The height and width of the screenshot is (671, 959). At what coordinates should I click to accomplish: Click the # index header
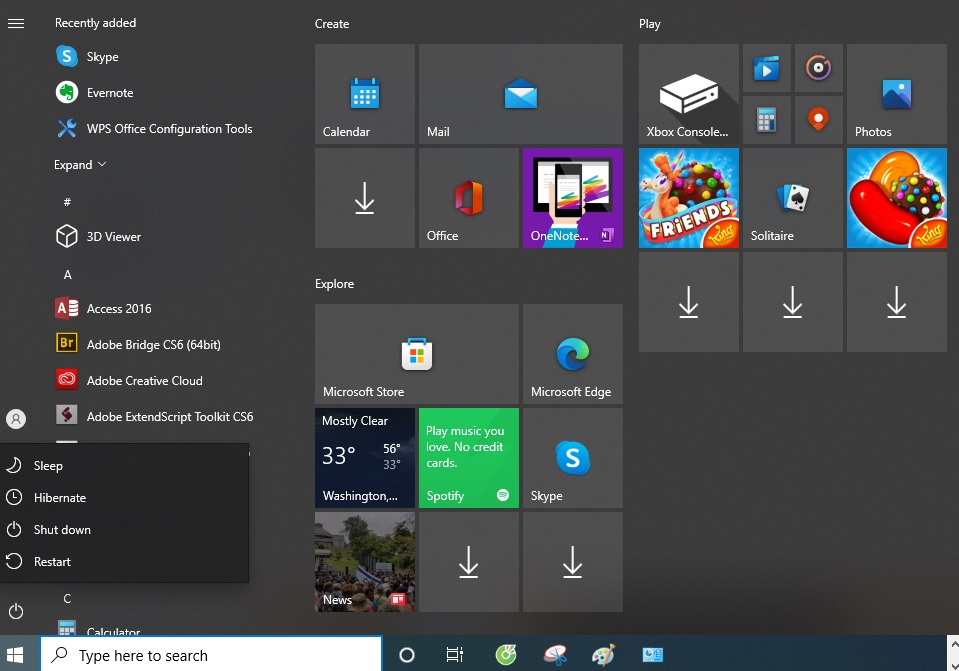pos(67,202)
